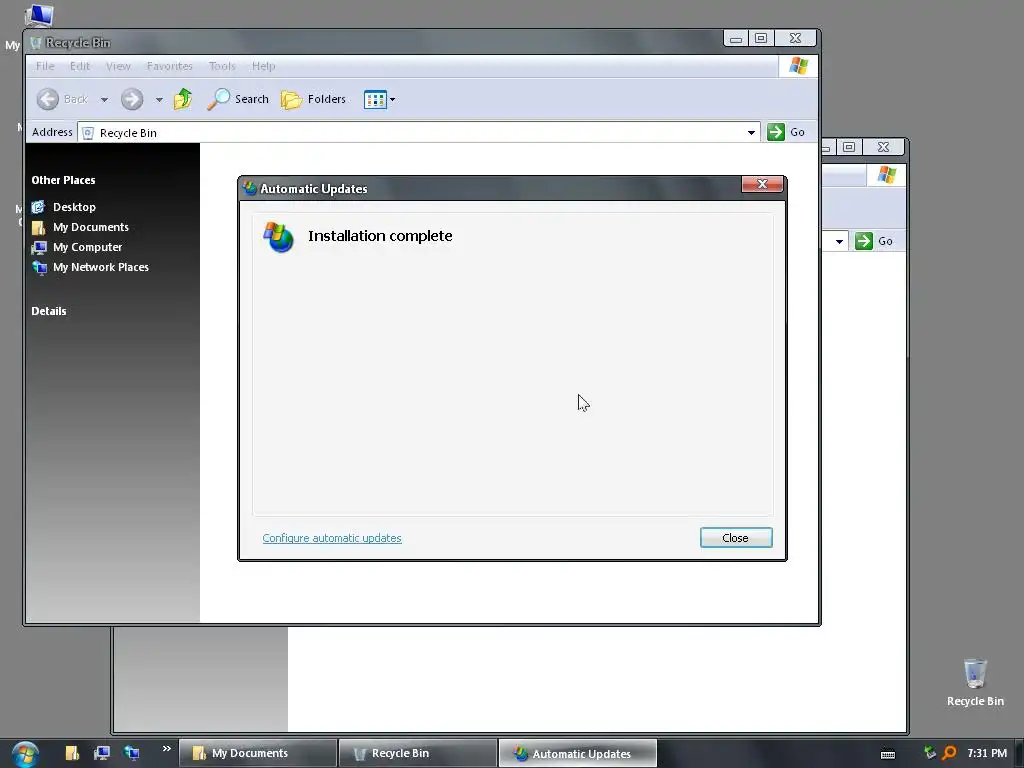Launch My Computer quick launch icon

point(102,753)
